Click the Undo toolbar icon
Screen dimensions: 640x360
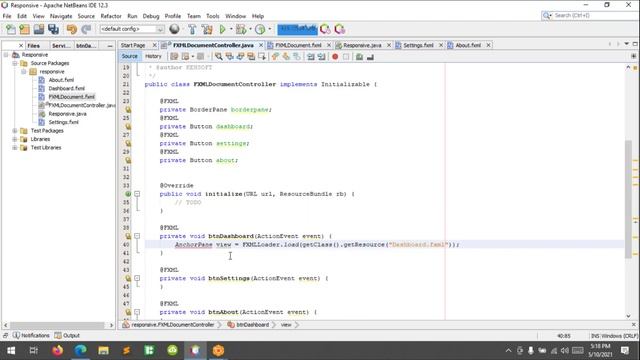click(x=71, y=29)
